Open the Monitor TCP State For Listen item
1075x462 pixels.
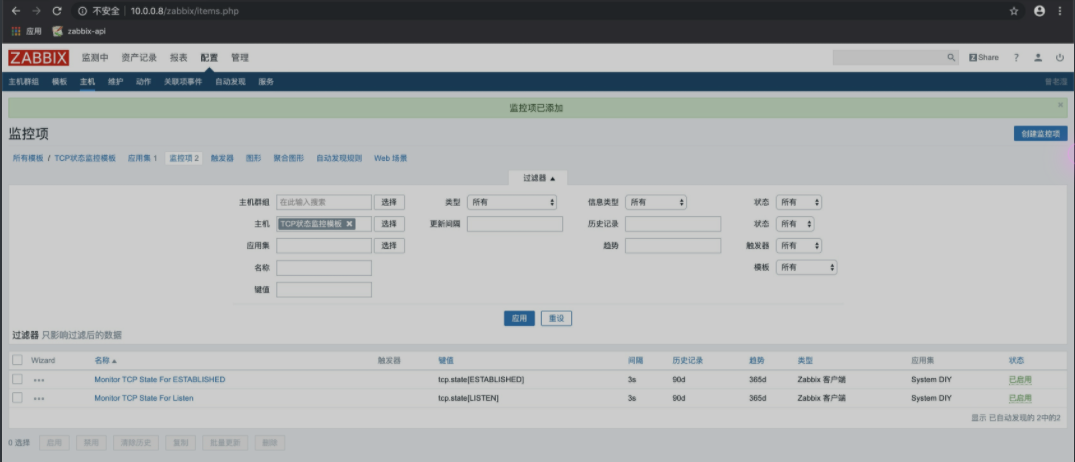click(x=144, y=398)
